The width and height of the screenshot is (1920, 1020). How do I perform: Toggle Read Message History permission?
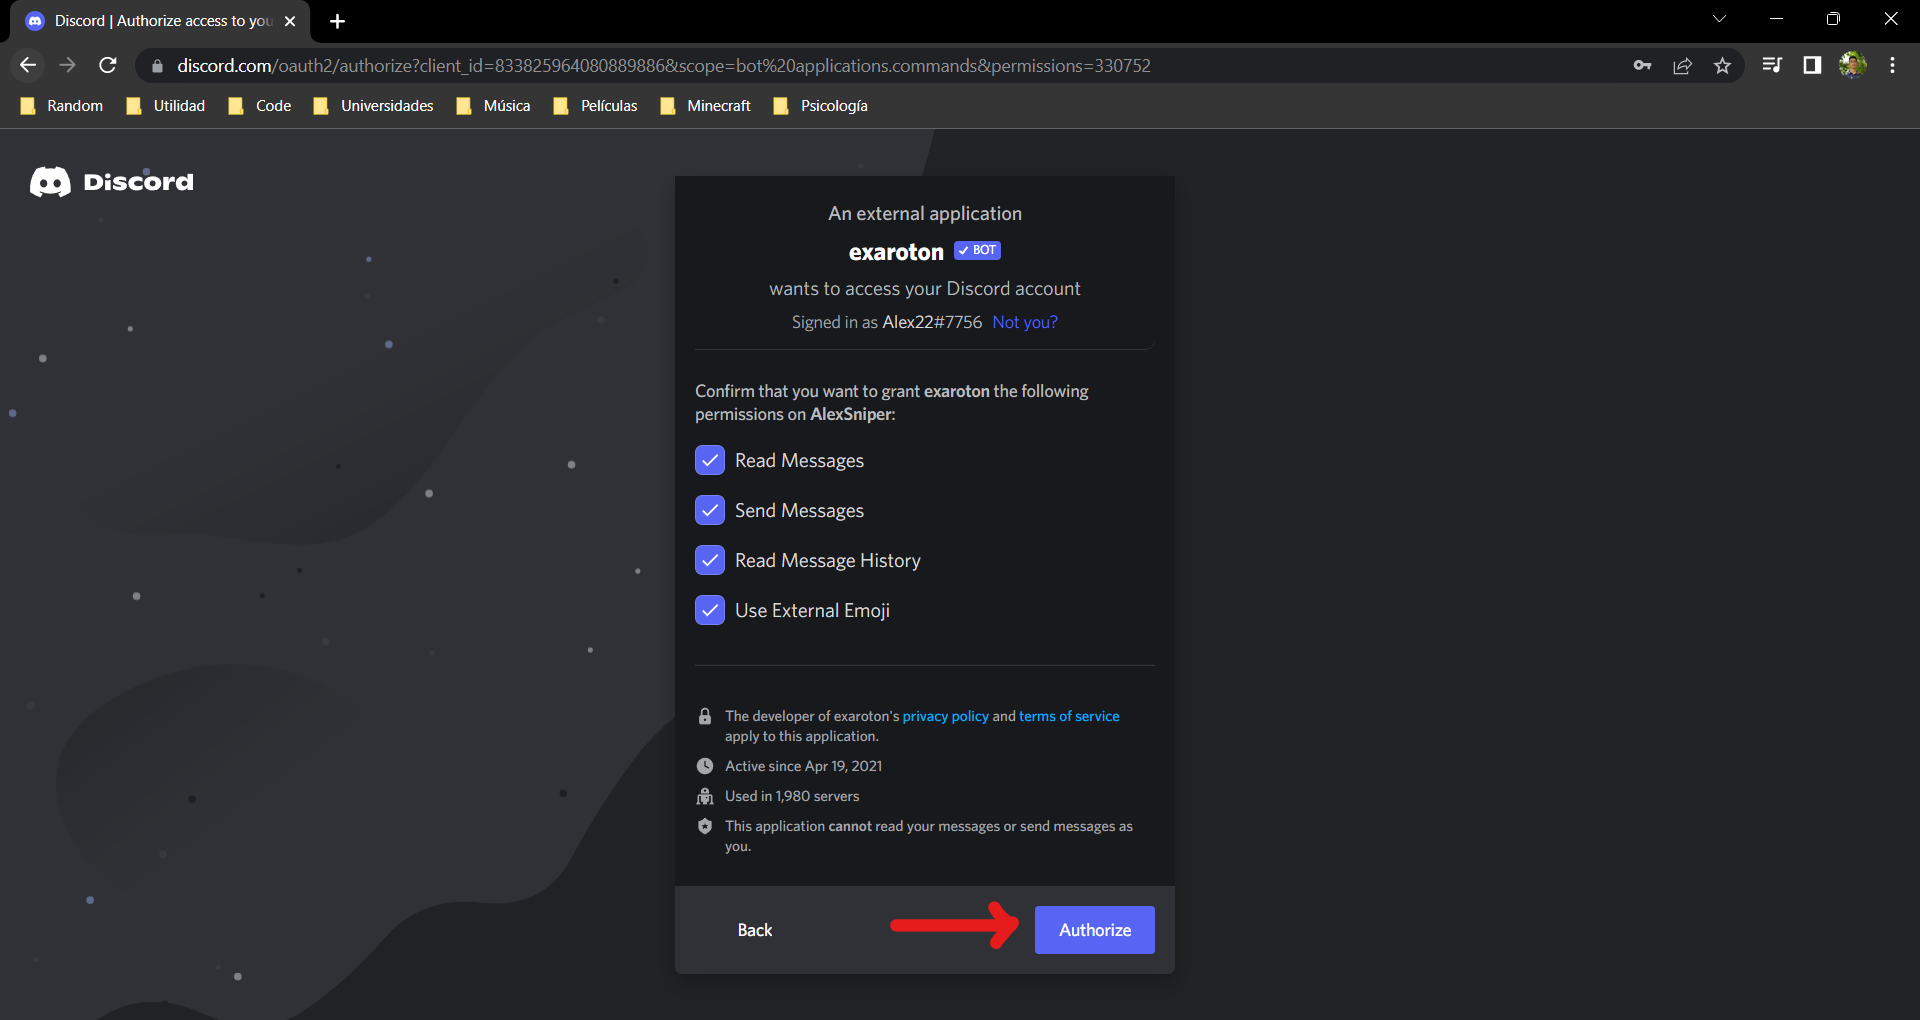point(710,560)
